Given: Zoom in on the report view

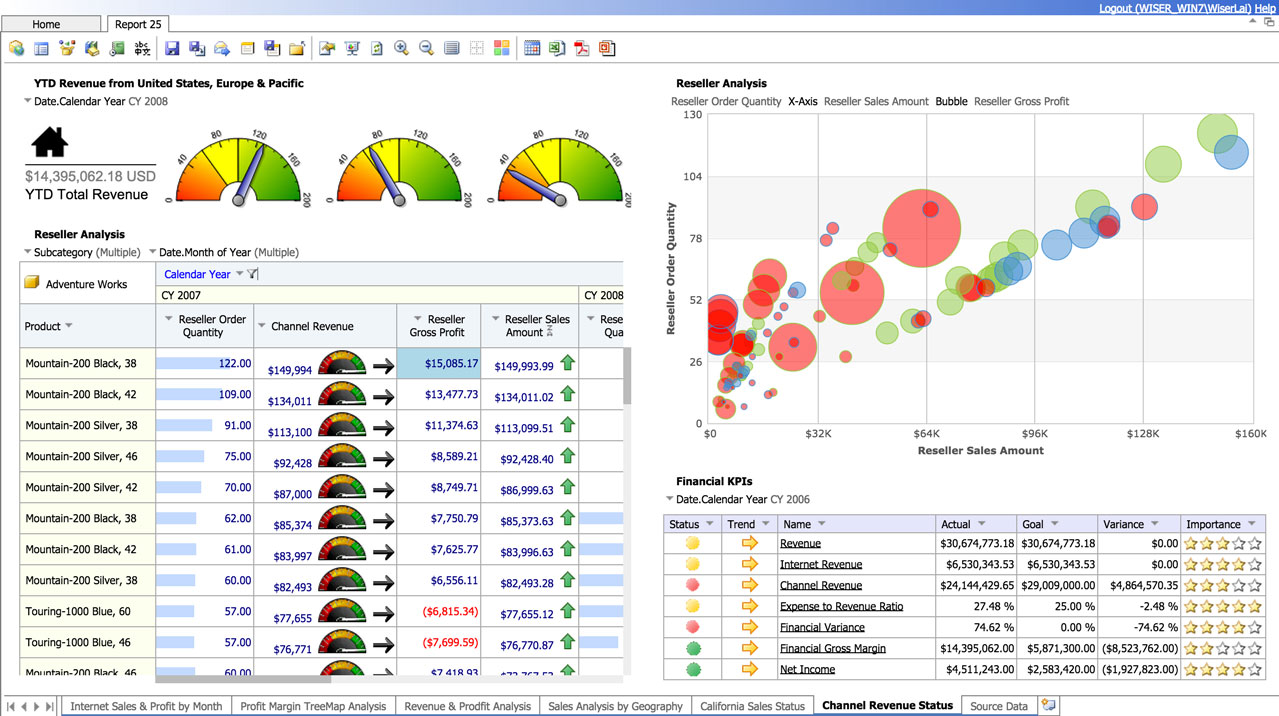Looking at the screenshot, I should point(401,47).
